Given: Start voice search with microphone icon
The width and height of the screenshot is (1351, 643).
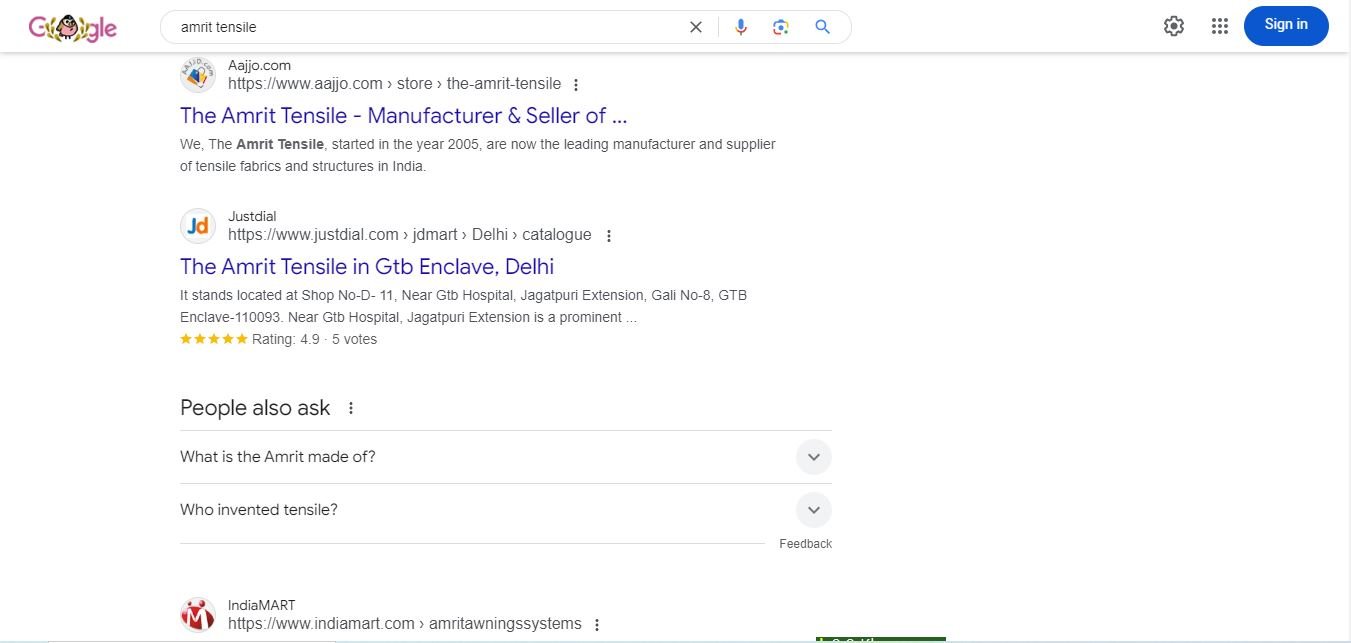Looking at the screenshot, I should pyautogui.click(x=741, y=27).
